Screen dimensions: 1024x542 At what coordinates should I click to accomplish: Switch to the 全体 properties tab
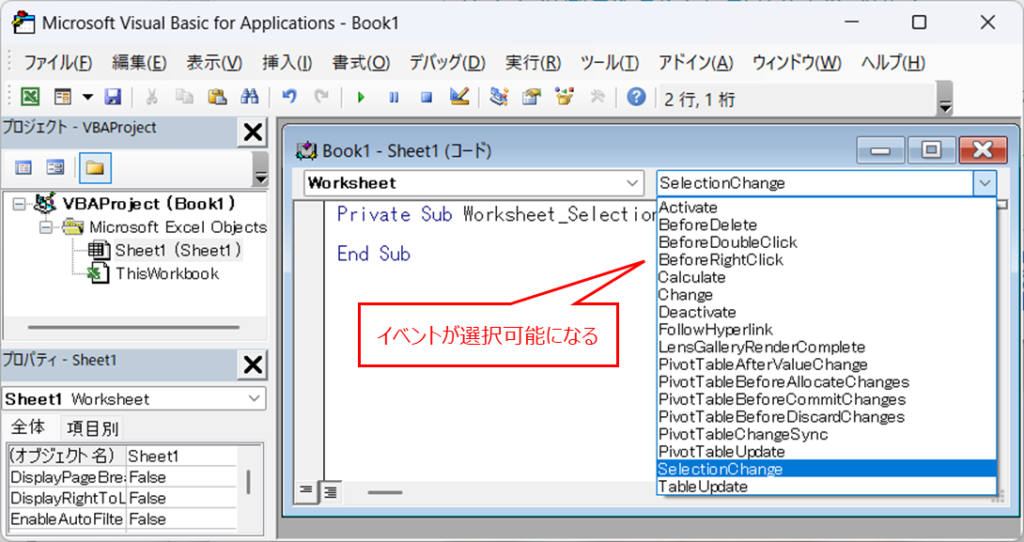pyautogui.click(x=29, y=428)
